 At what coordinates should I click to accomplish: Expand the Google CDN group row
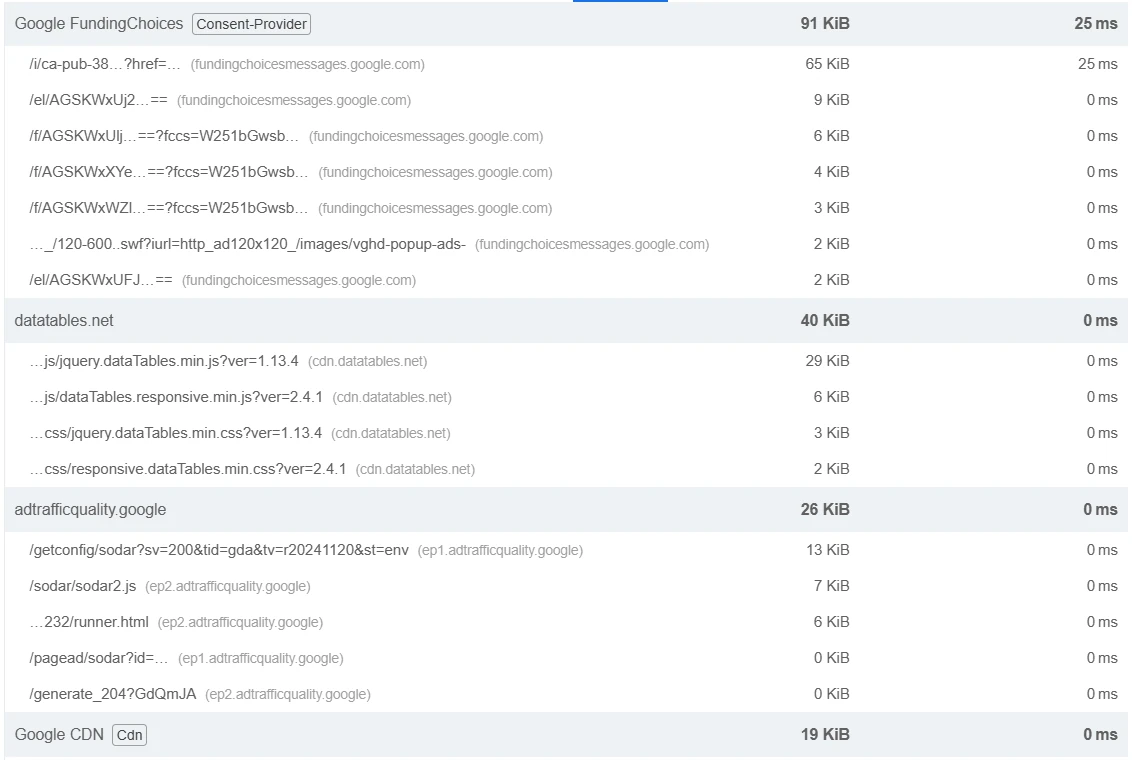[x=59, y=735]
